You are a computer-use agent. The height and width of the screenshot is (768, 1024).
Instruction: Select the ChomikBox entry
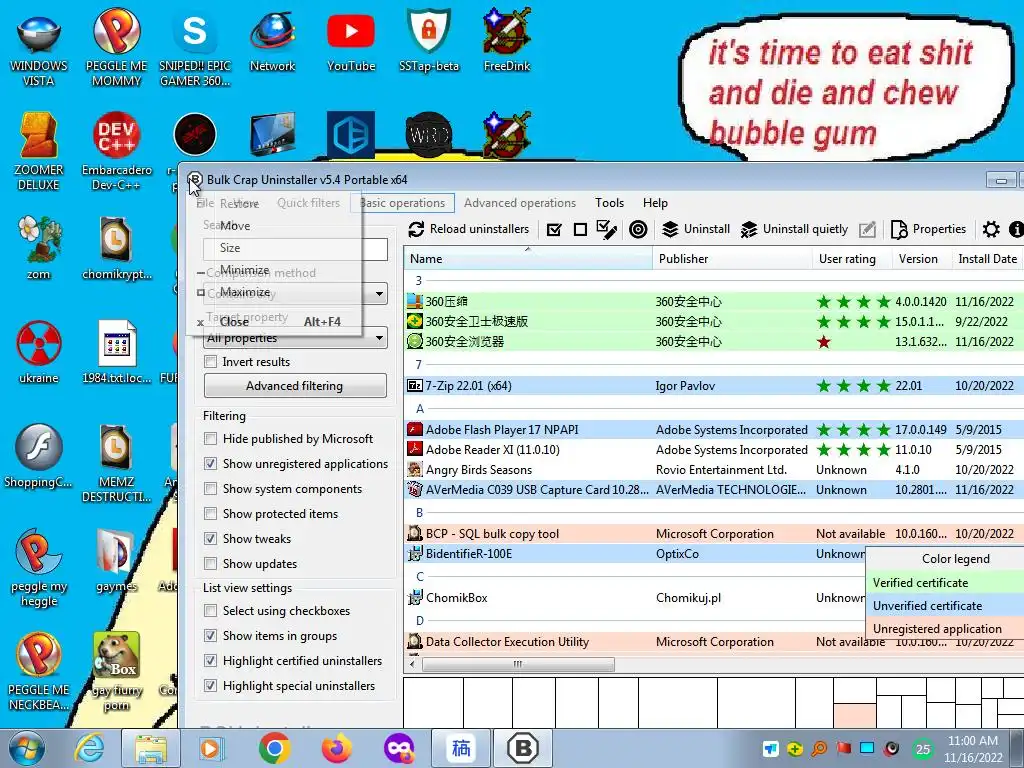(635, 598)
